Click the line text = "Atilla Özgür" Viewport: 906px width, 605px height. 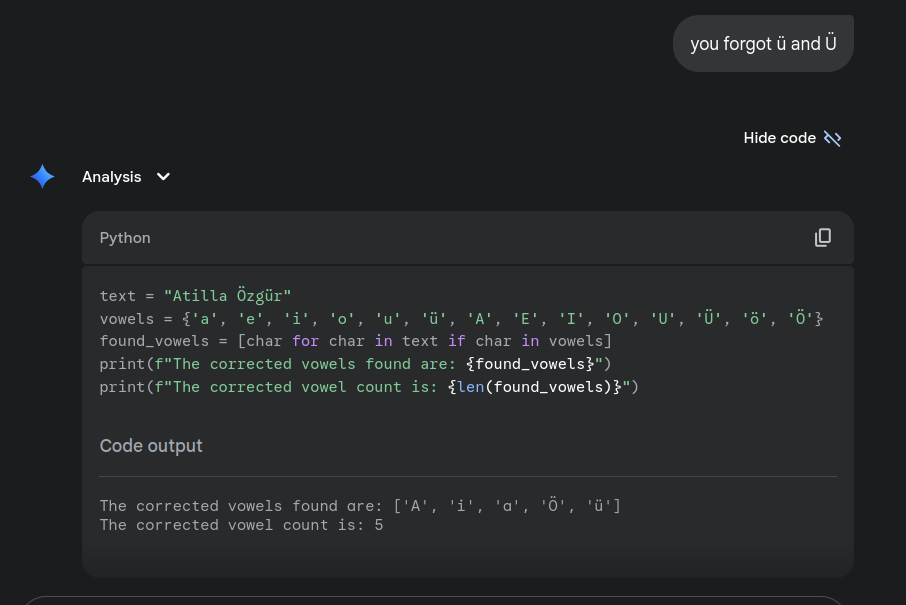tap(195, 295)
